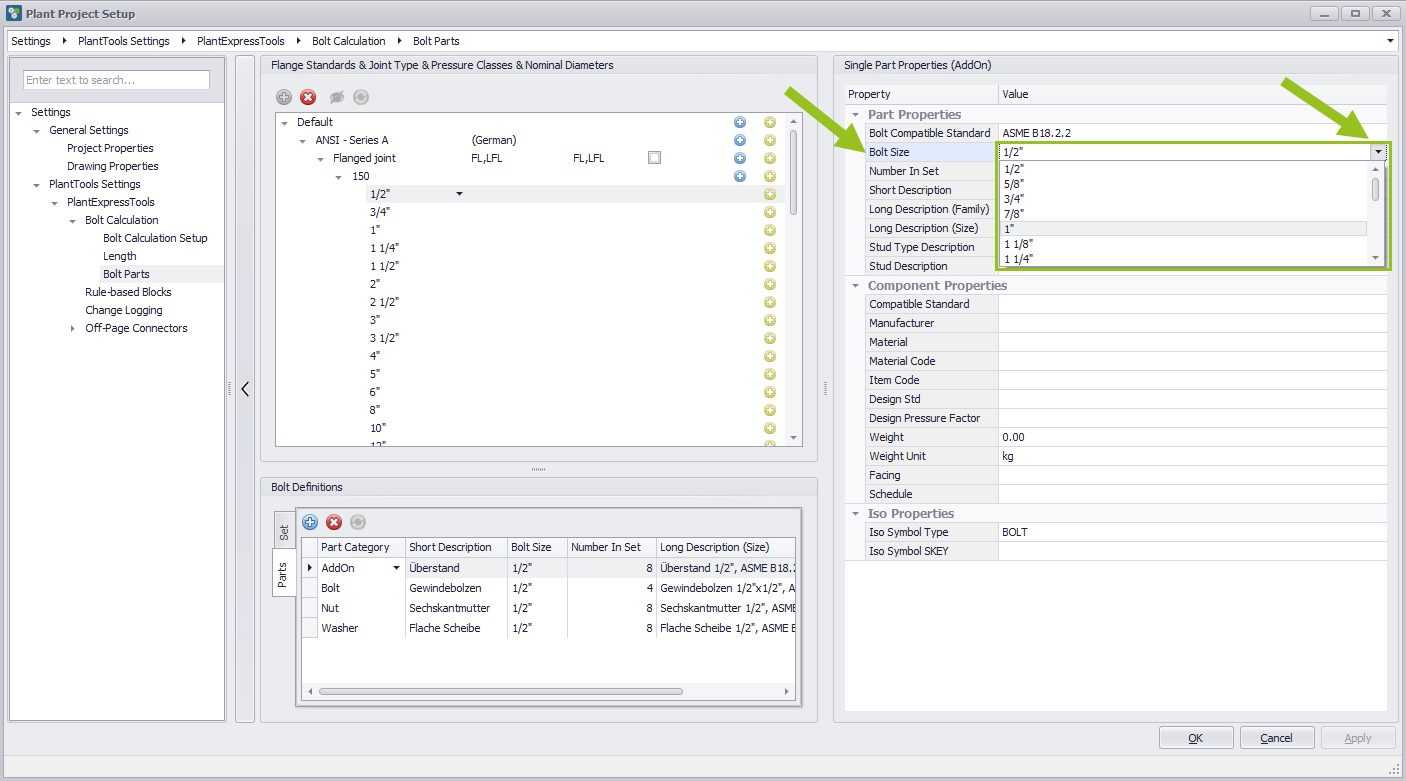This screenshot has height=781, width=1406.
Task: Expand the Off-Page Connectors node
Action: 73,328
